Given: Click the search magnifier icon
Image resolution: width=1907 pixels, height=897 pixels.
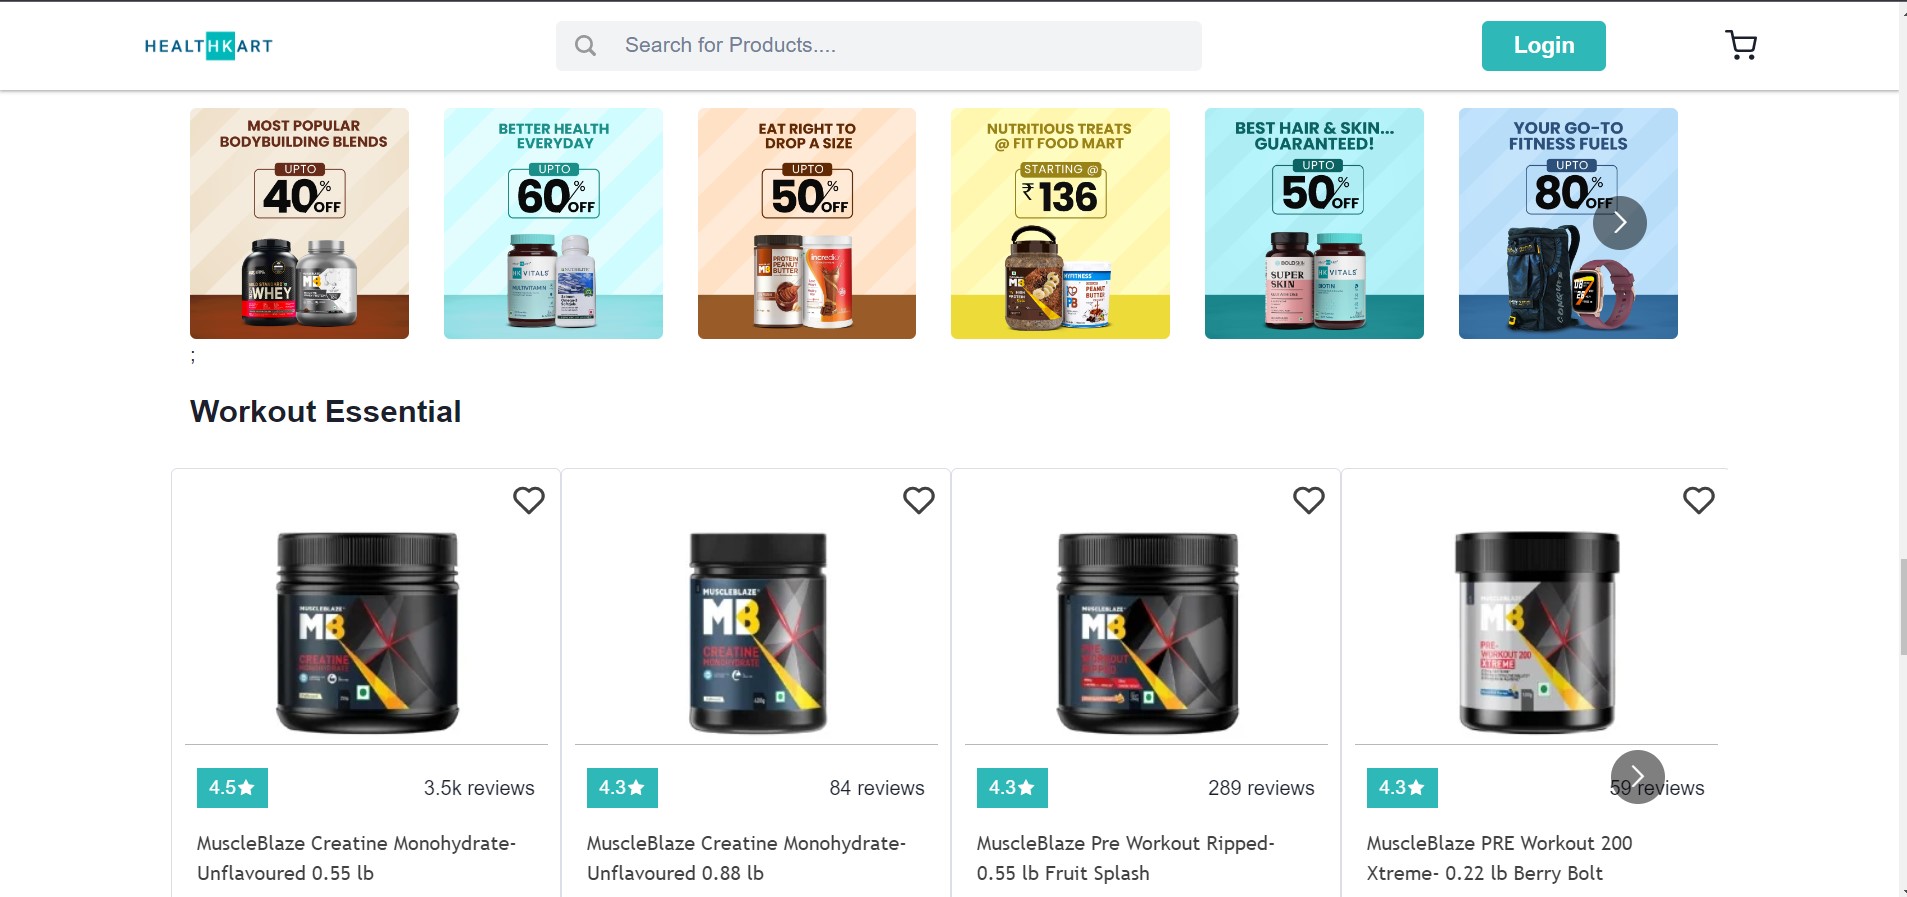Looking at the screenshot, I should pos(586,46).
